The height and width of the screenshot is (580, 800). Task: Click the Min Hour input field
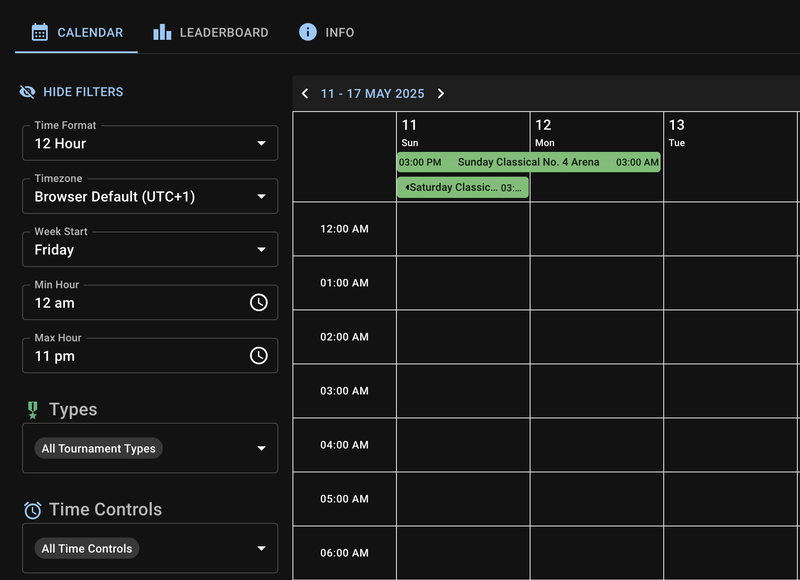150,302
